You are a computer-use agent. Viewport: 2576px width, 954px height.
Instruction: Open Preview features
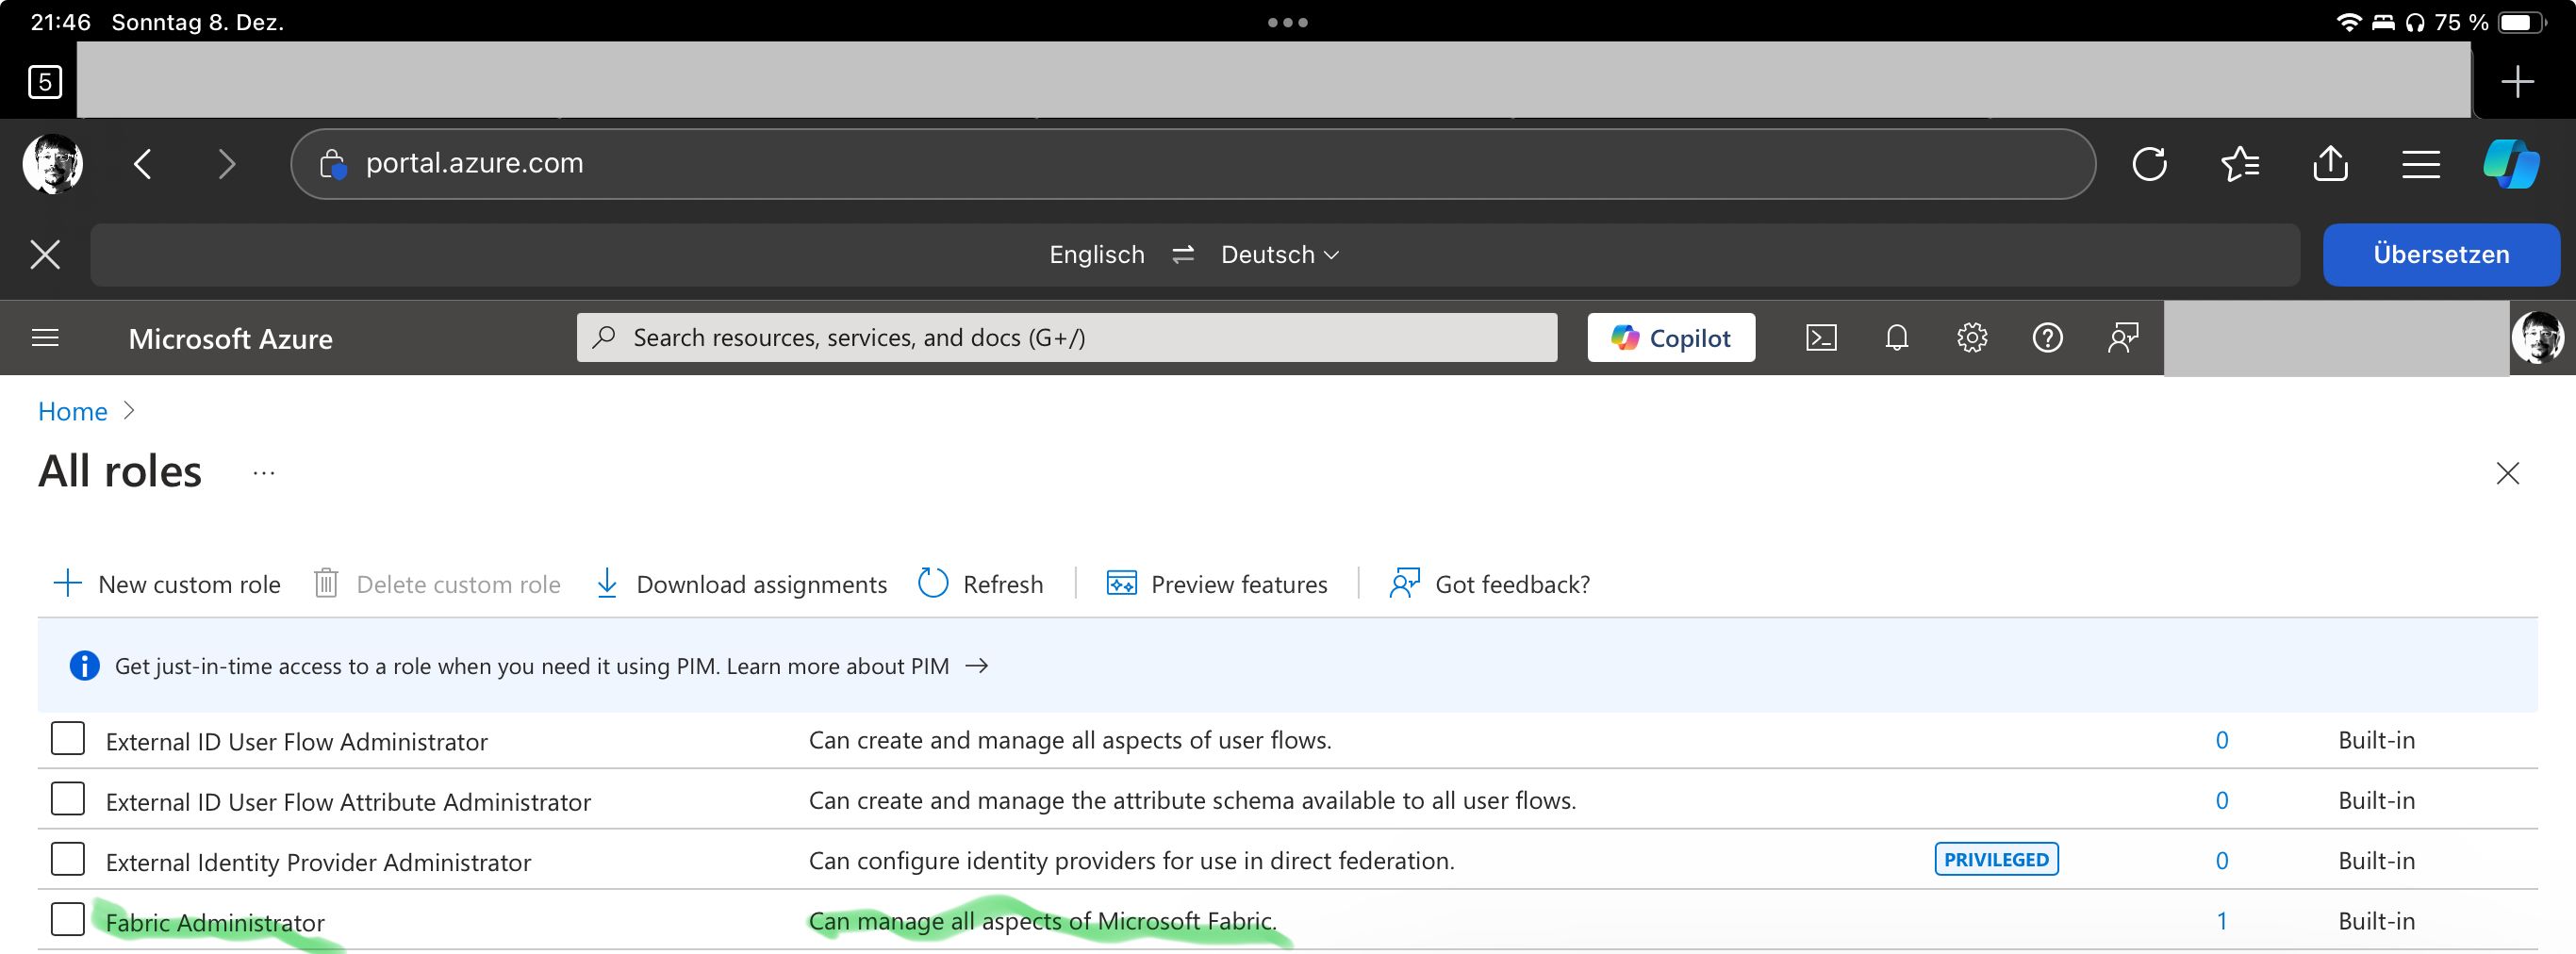[x=1216, y=584]
